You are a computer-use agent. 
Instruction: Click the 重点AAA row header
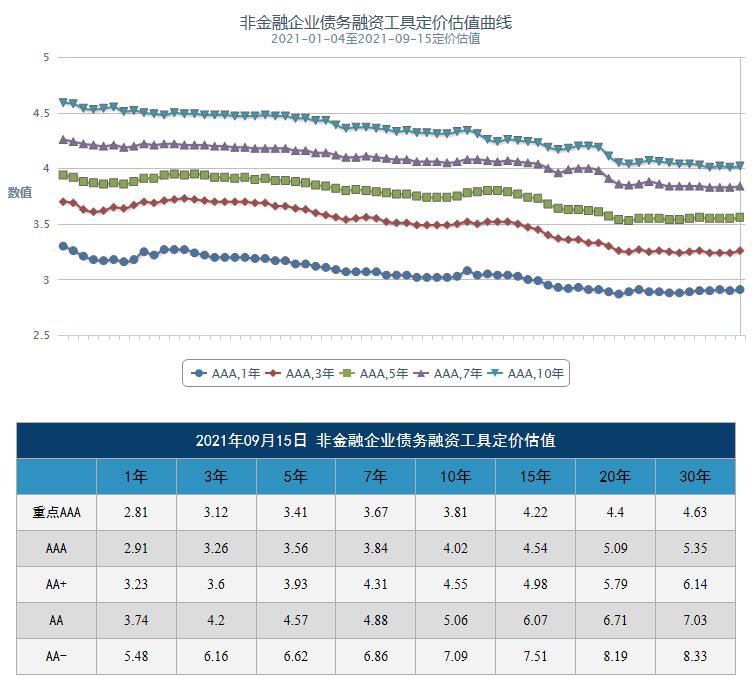click(x=56, y=513)
